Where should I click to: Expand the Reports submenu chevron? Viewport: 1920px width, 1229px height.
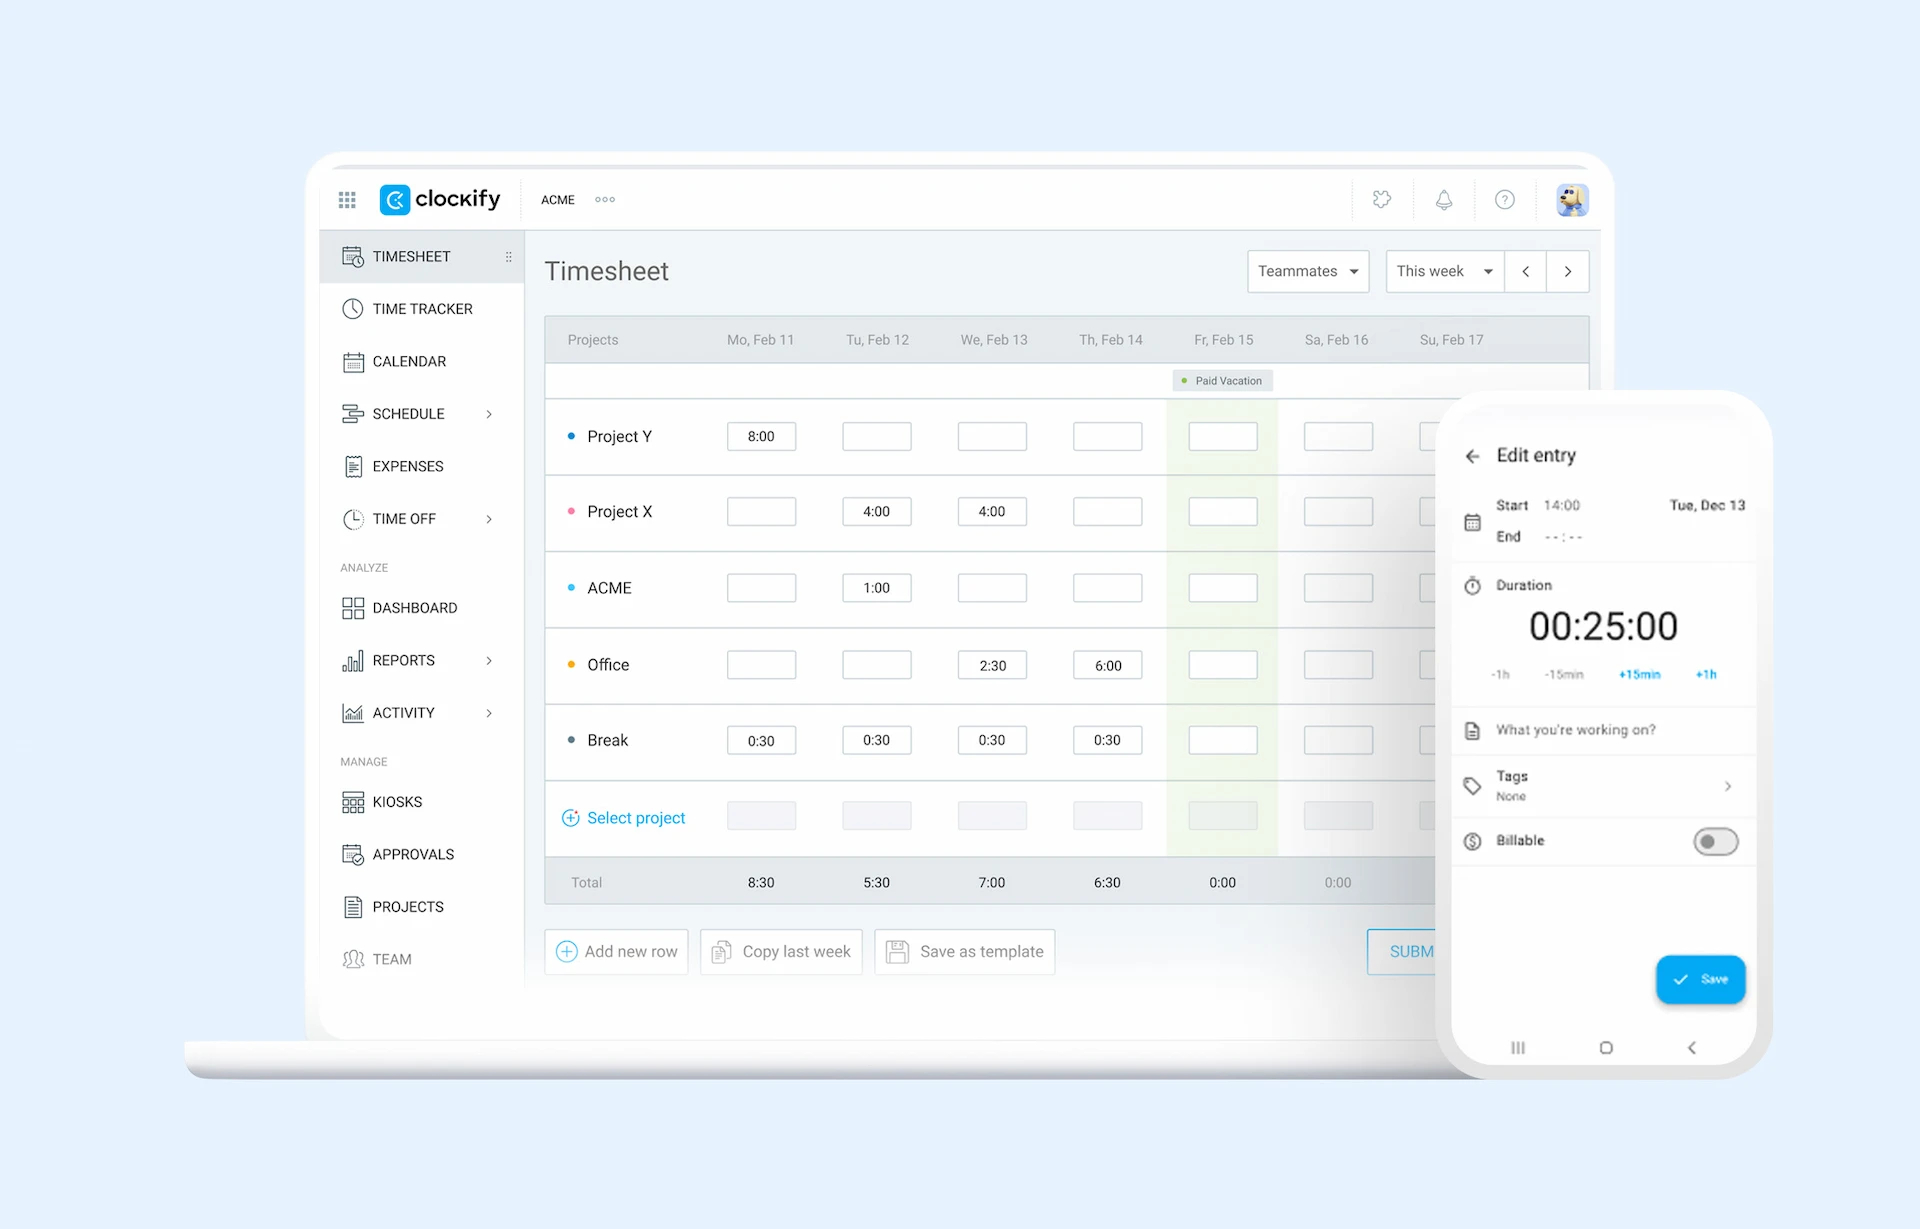489,661
